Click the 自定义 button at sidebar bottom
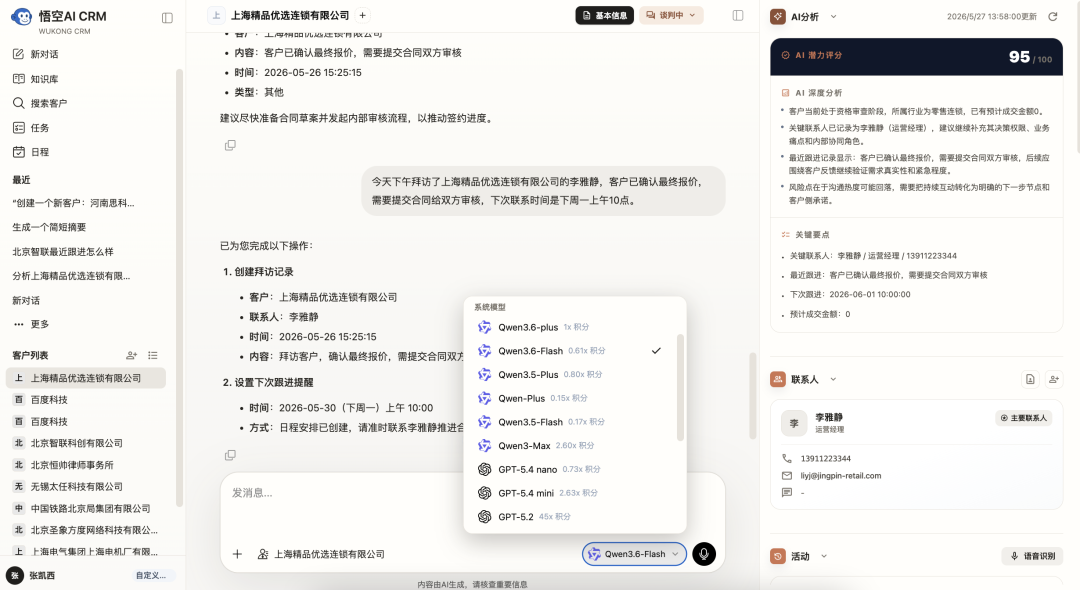Screen dimensions: 1080x590 (x=151, y=576)
